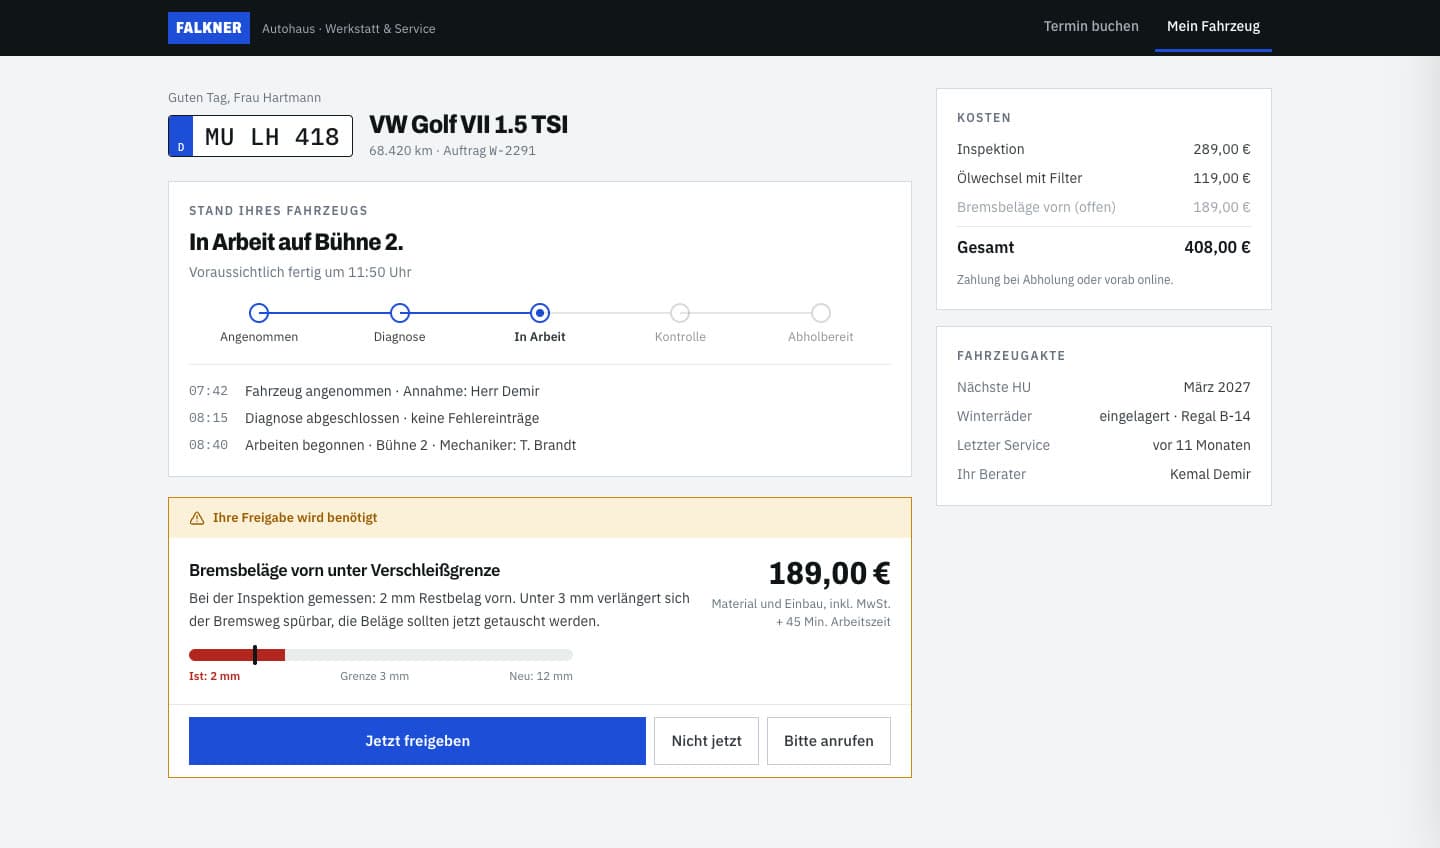Decline with the Nicht jetzt button
This screenshot has width=1440, height=848.
coord(706,741)
